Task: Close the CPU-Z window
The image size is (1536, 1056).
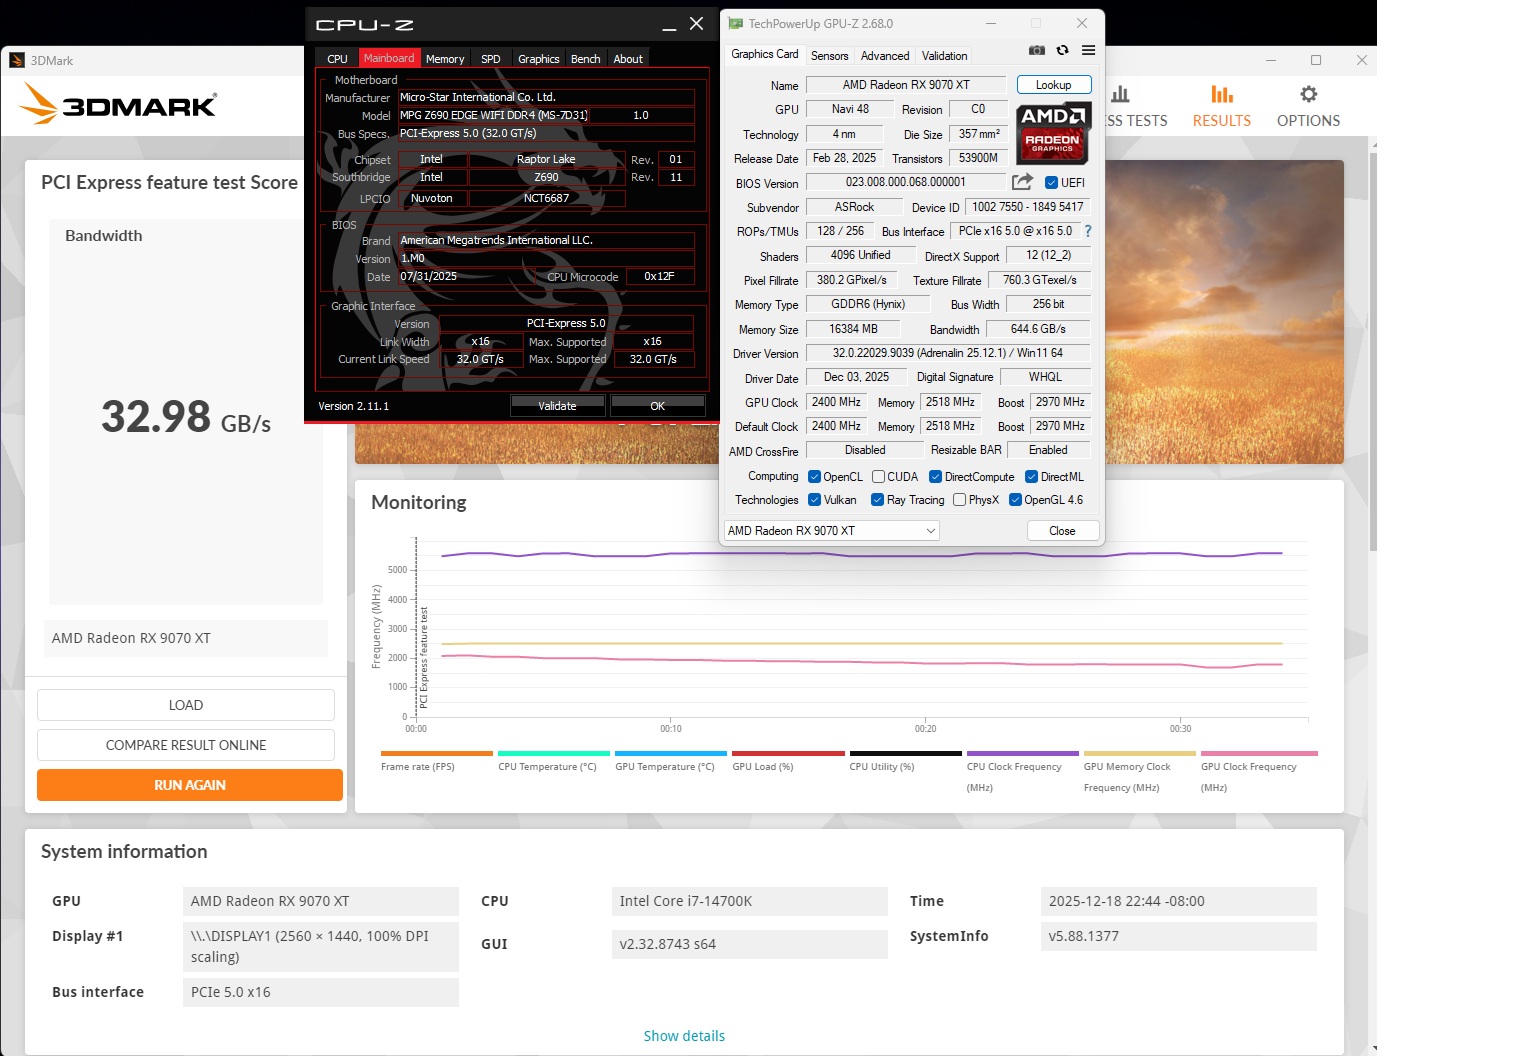Action: 697,24
